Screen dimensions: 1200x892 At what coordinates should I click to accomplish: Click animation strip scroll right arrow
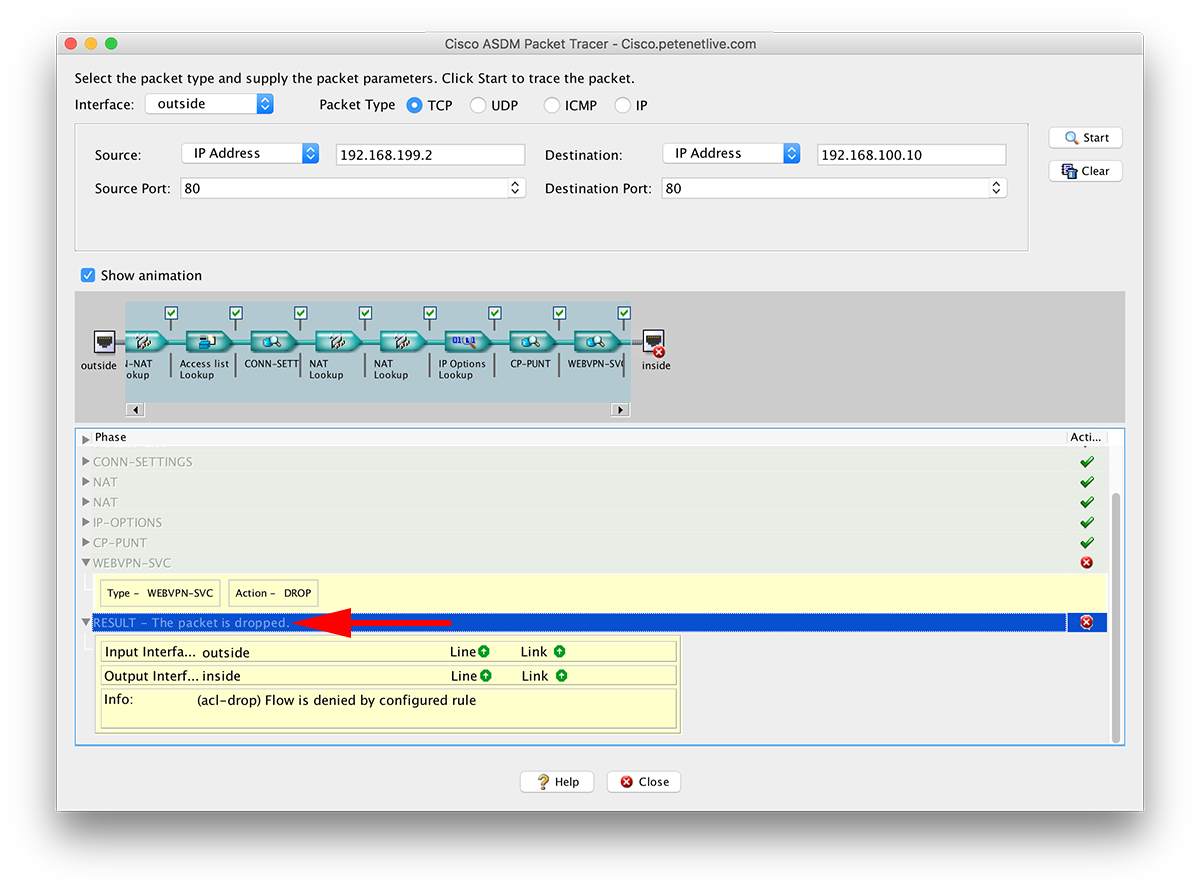[x=620, y=410]
